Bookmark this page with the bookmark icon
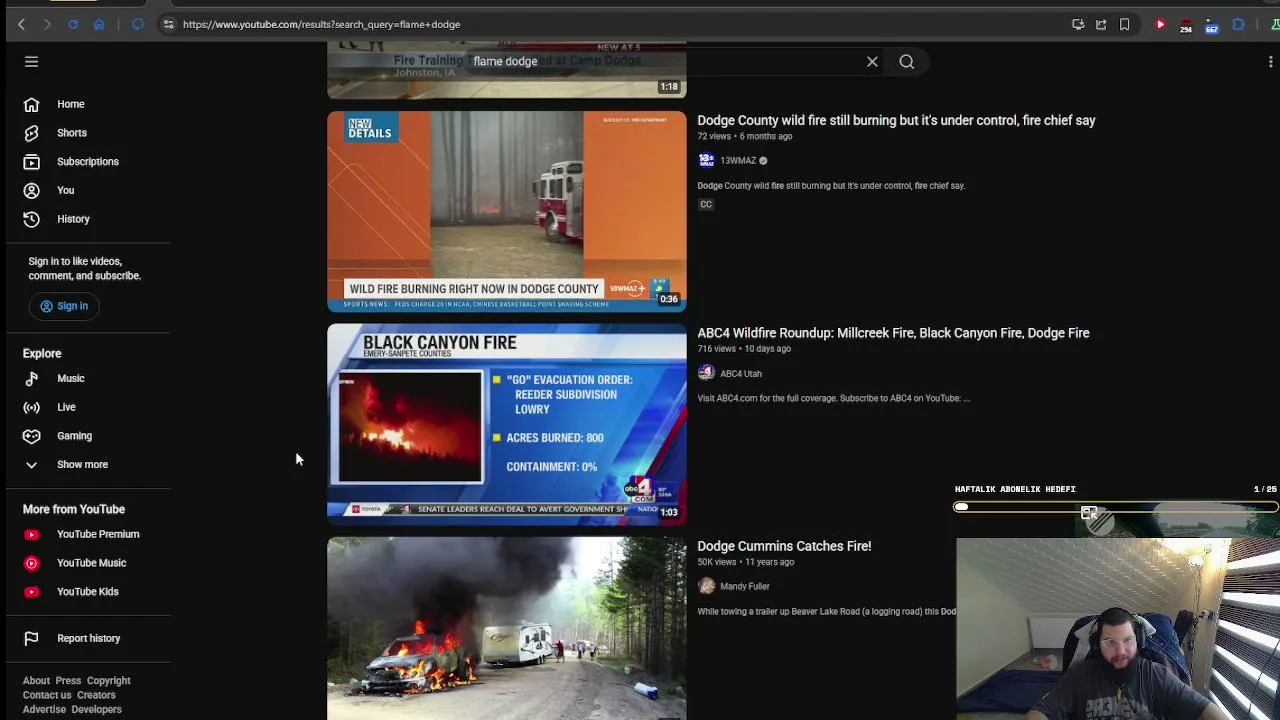 [1124, 24]
